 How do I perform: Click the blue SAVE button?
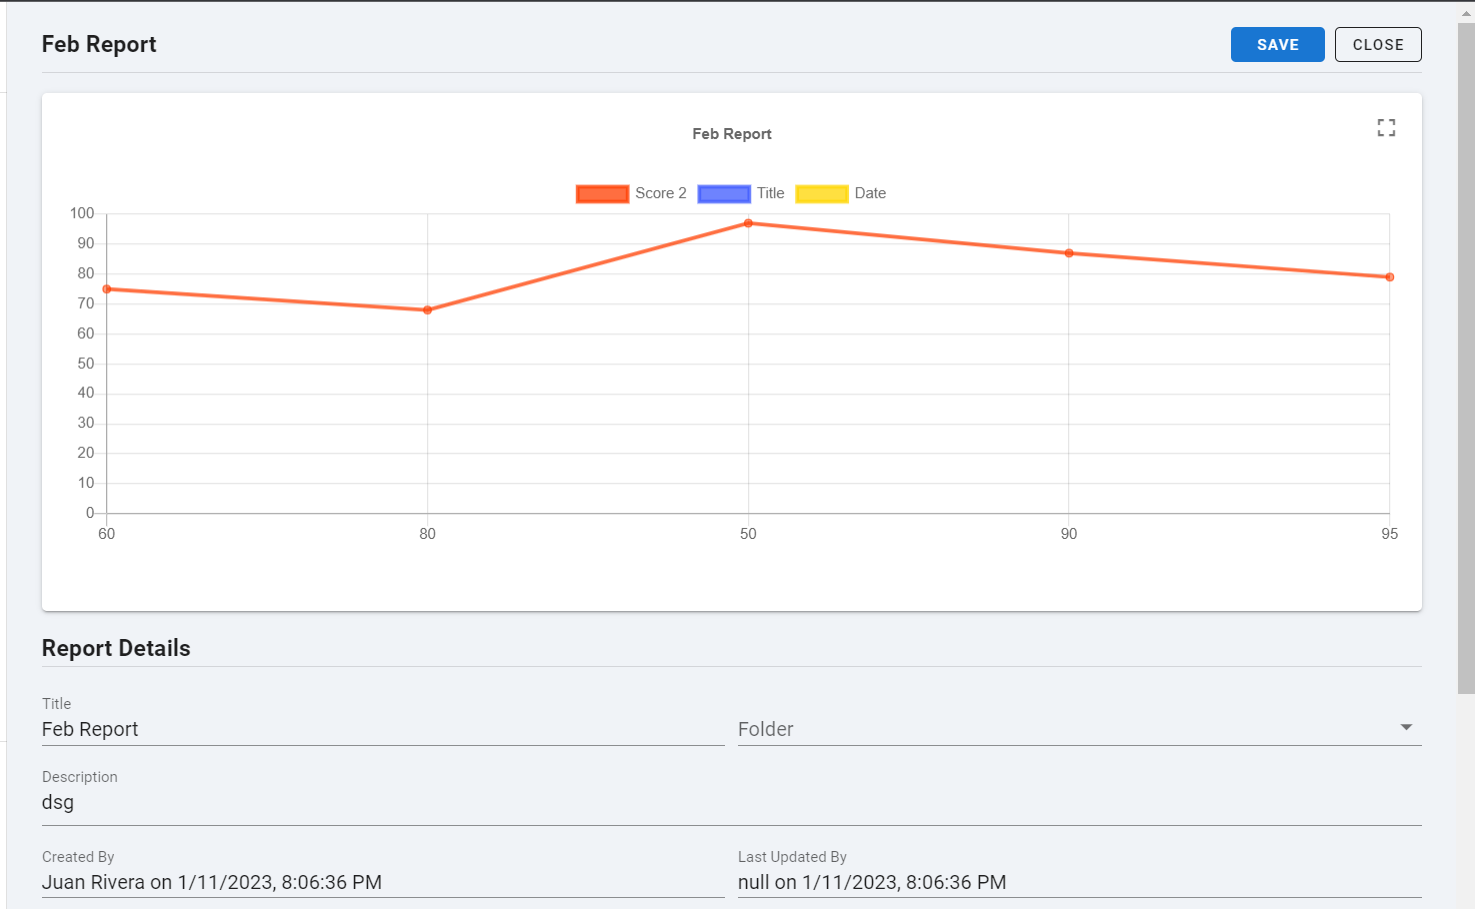tap(1277, 44)
